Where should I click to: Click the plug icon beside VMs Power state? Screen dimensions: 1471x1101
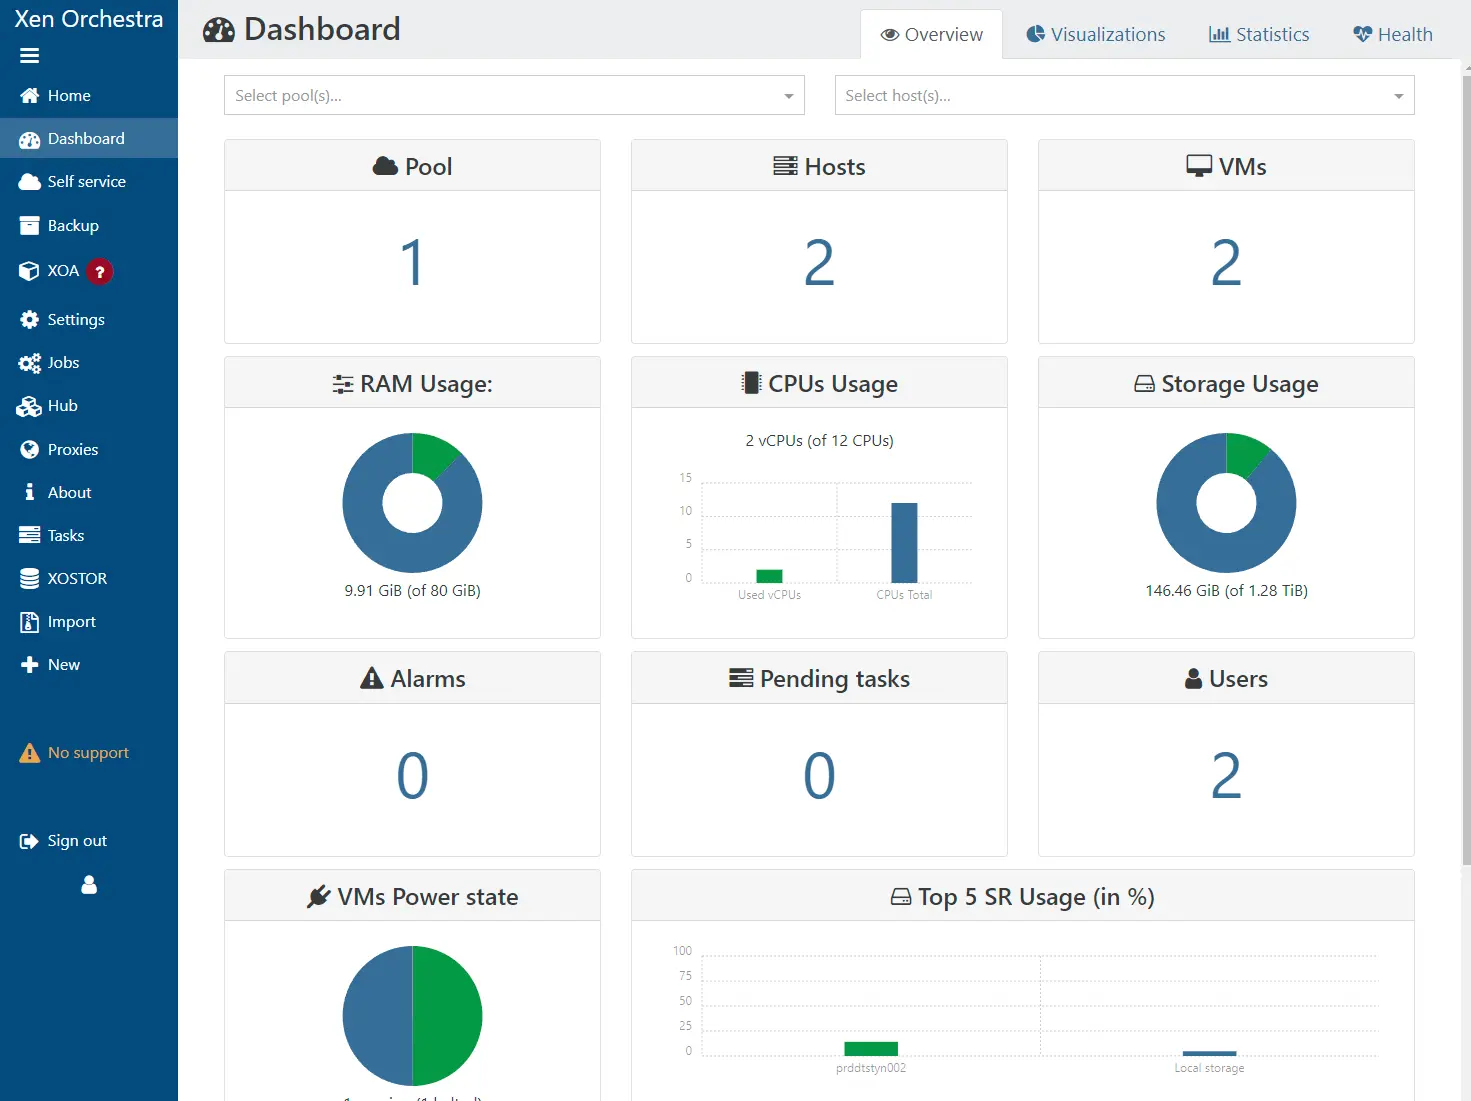(x=318, y=897)
